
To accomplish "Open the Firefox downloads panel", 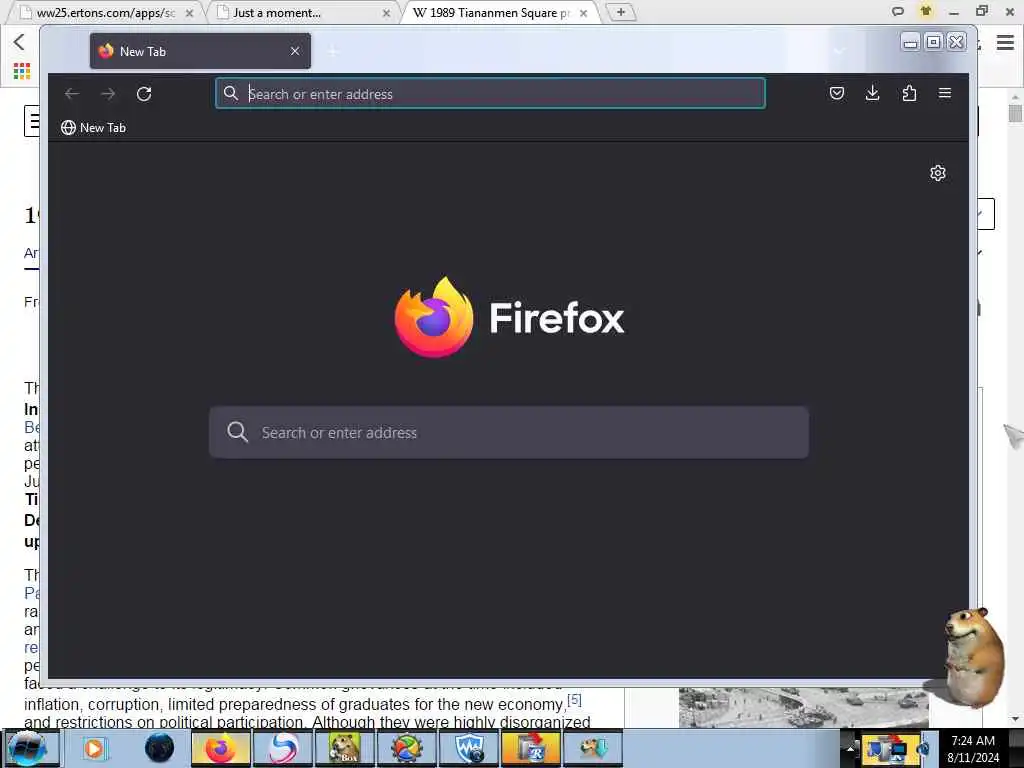I will pos(872,93).
